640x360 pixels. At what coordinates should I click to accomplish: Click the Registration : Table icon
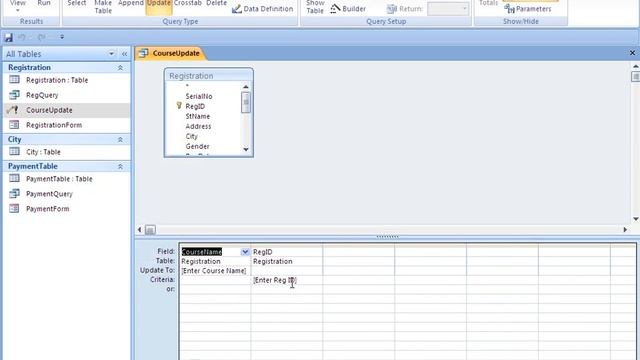click(14, 80)
